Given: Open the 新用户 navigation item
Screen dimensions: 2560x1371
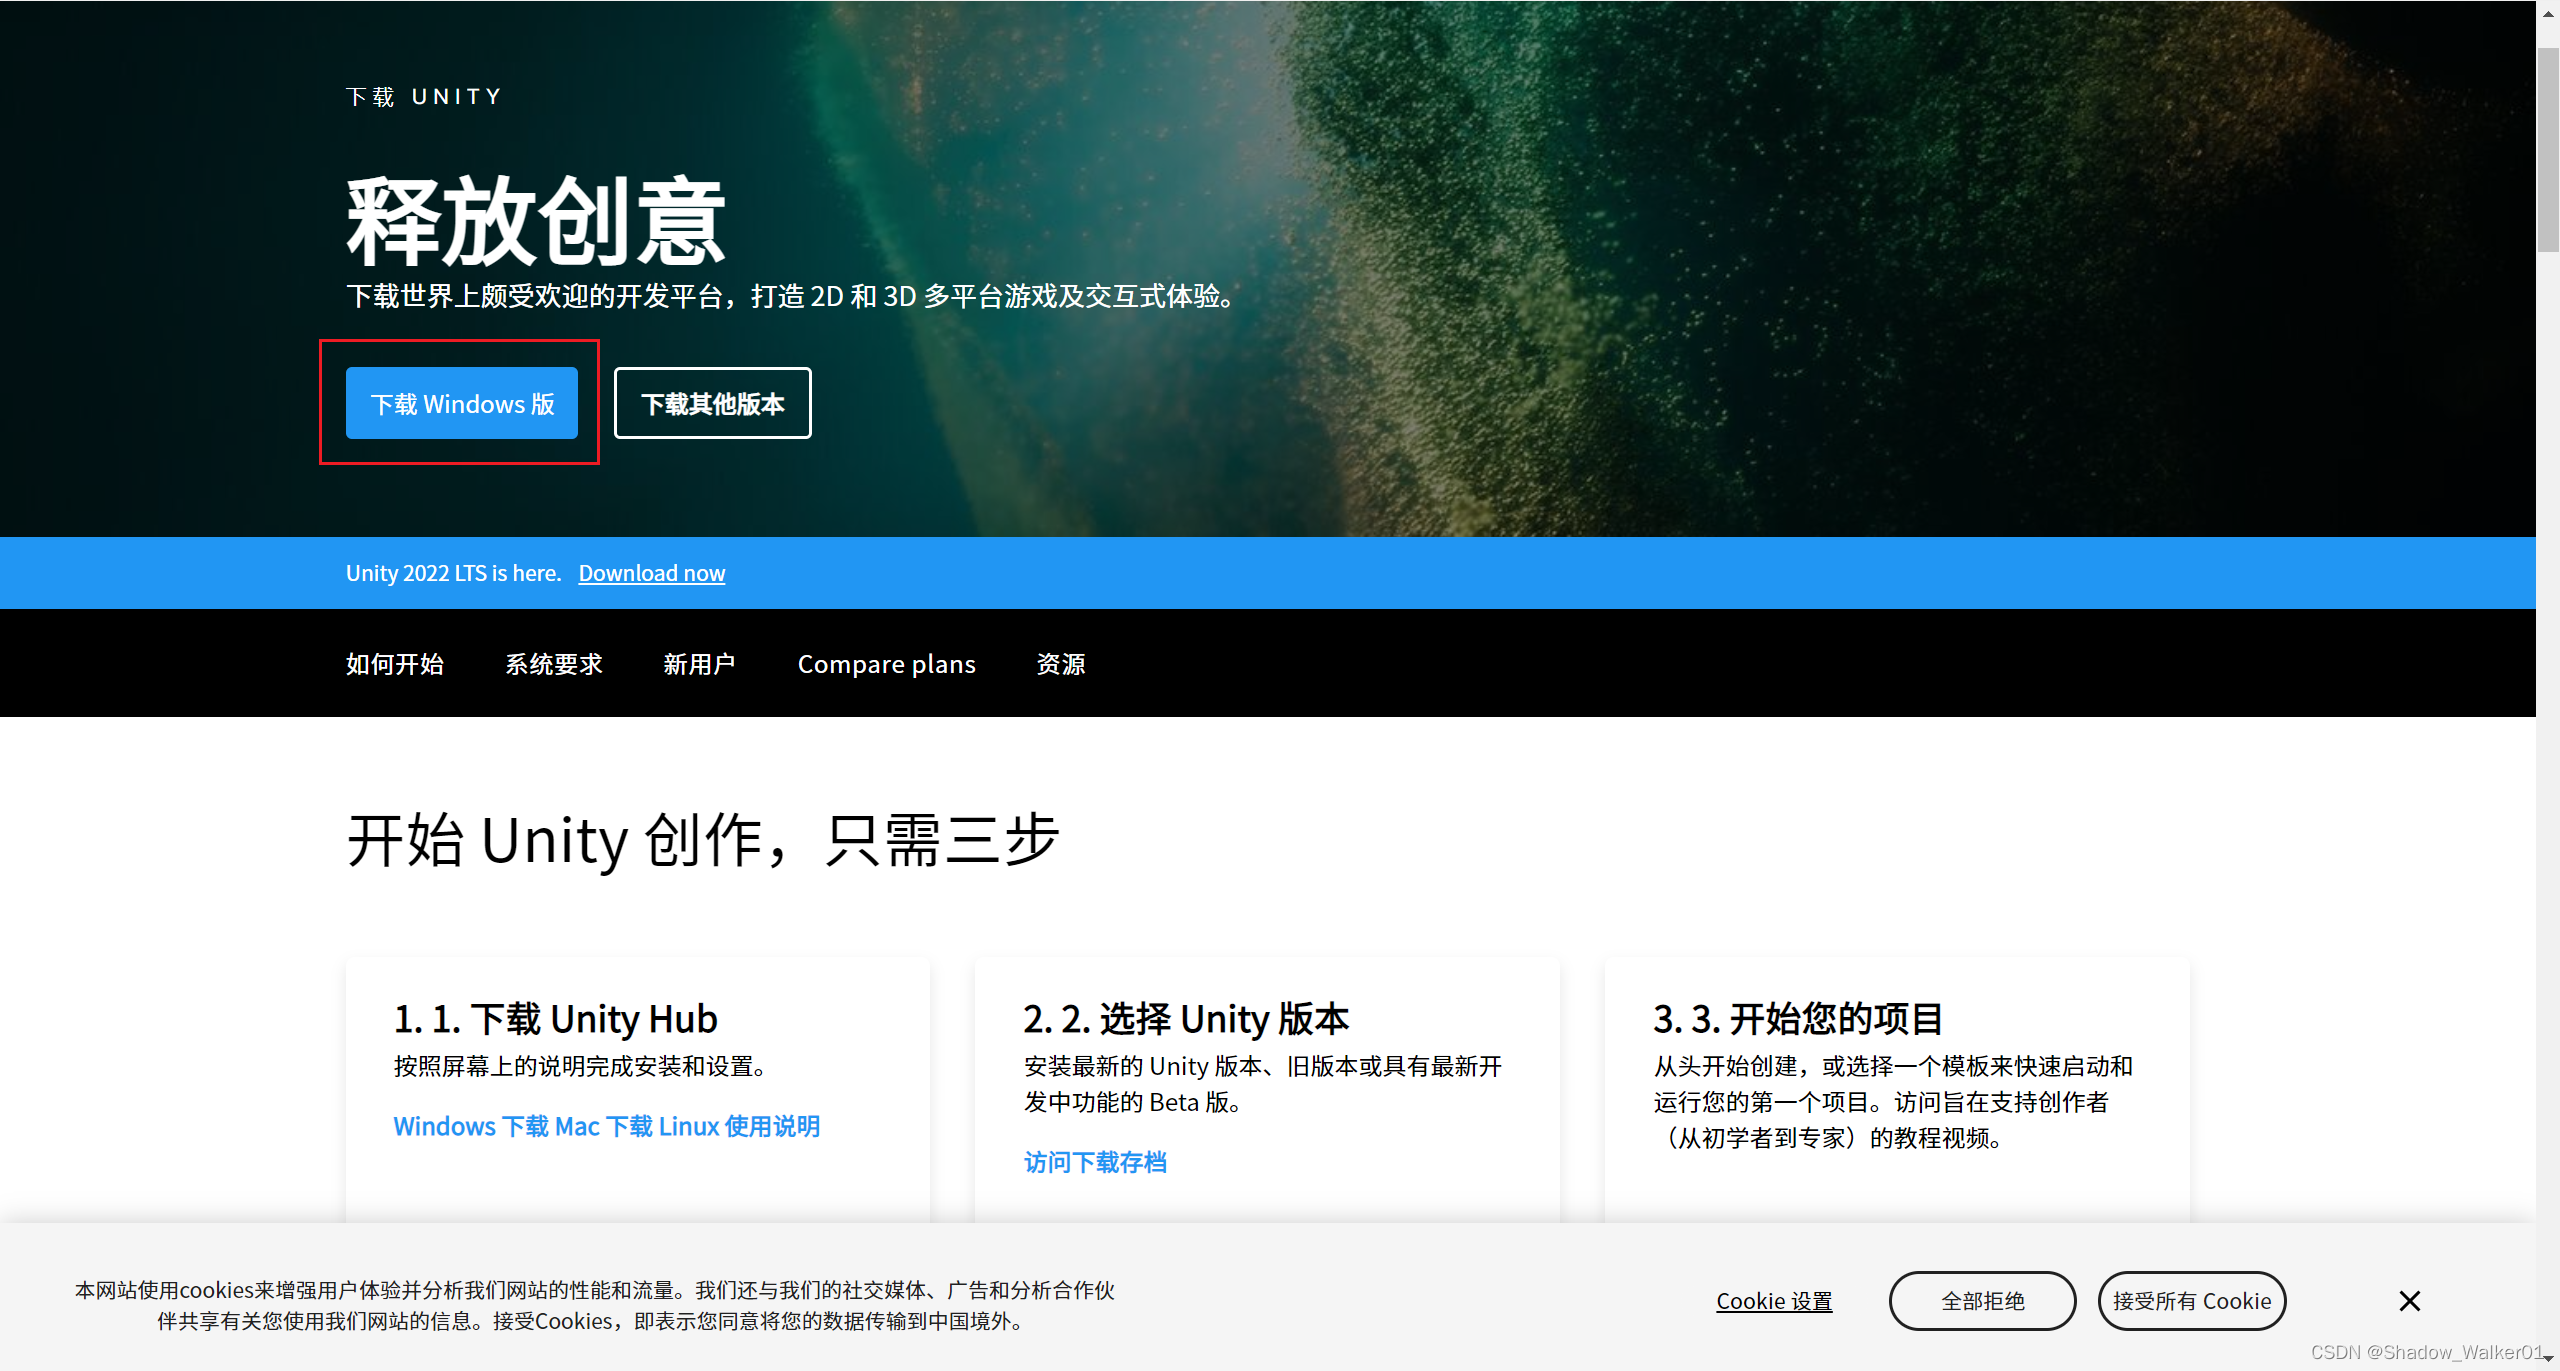Looking at the screenshot, I should [x=699, y=664].
